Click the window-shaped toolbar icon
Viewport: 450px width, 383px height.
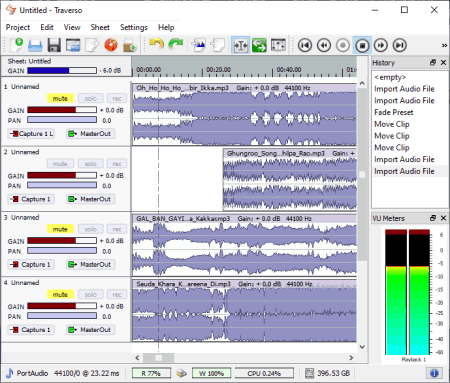[73, 45]
